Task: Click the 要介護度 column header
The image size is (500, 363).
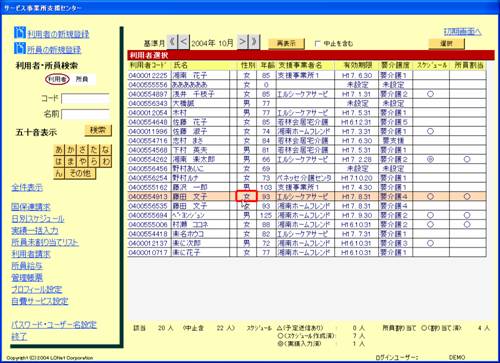Action: [395, 65]
